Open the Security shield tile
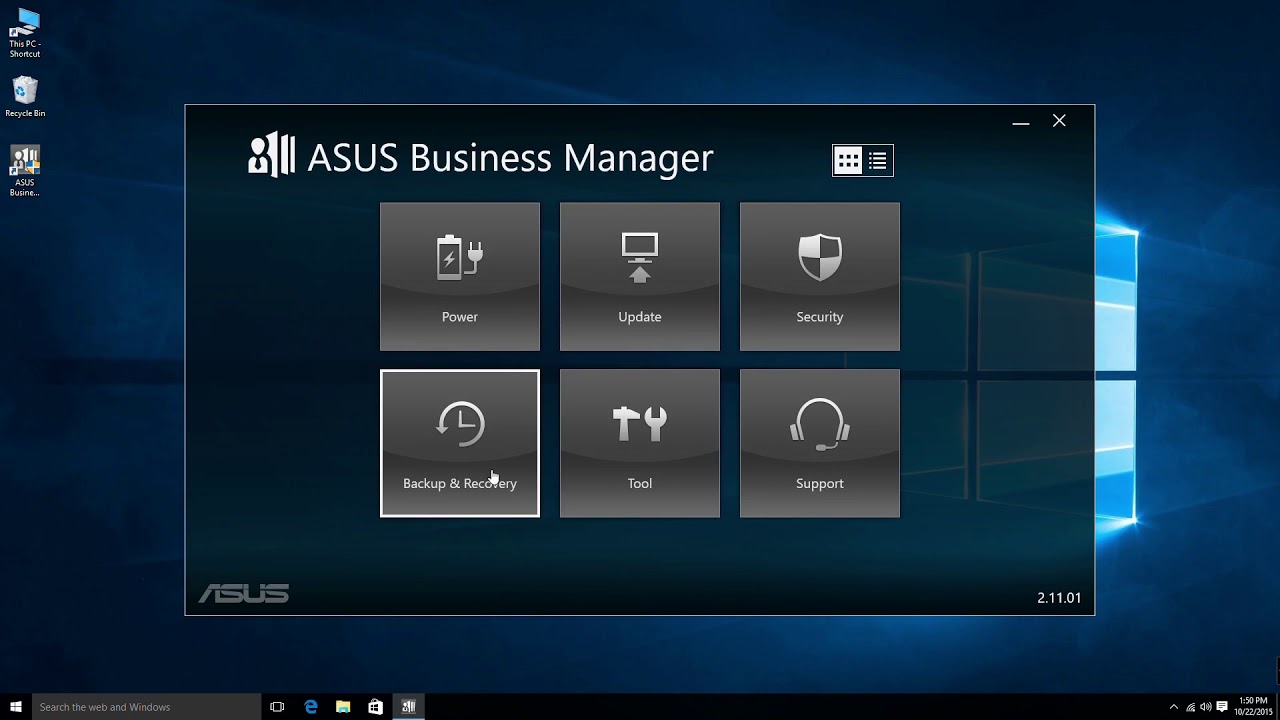This screenshot has height=720, width=1280. point(819,277)
